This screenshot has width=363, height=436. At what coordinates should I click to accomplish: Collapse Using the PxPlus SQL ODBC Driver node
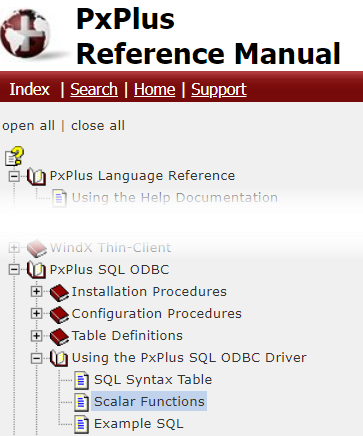pyautogui.click(x=36, y=358)
